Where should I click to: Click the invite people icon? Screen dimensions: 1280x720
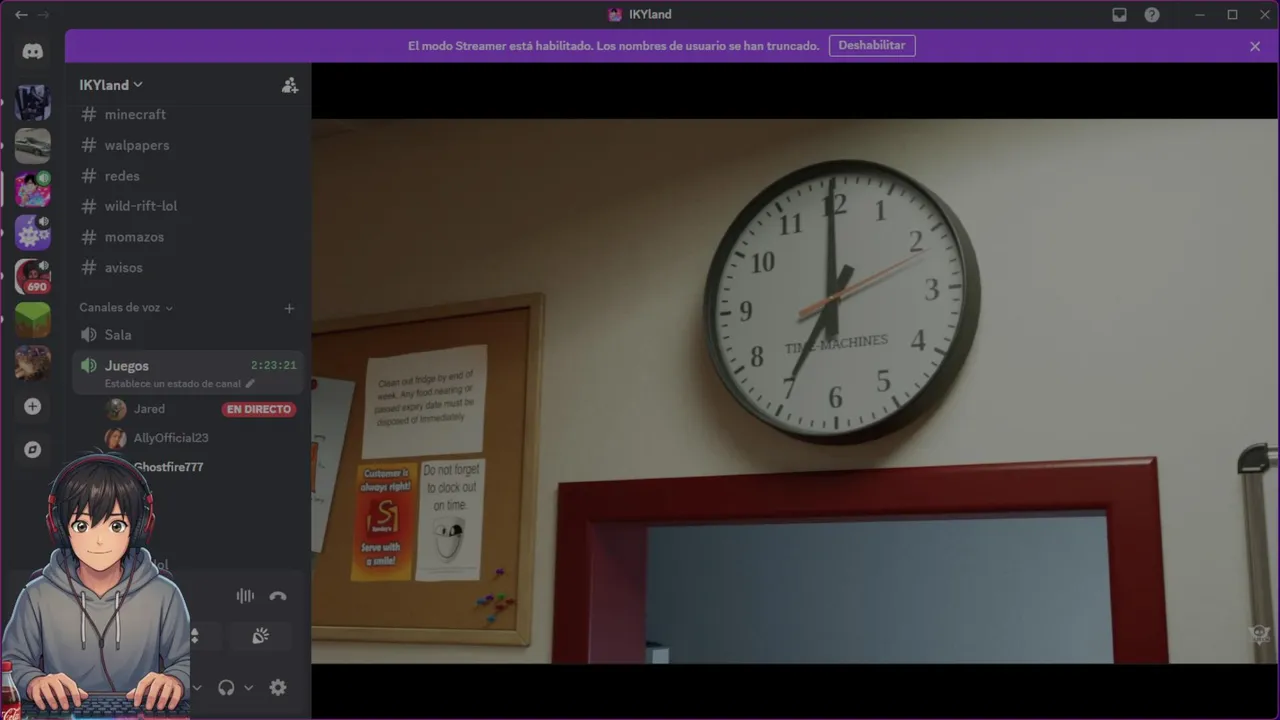[x=289, y=85]
